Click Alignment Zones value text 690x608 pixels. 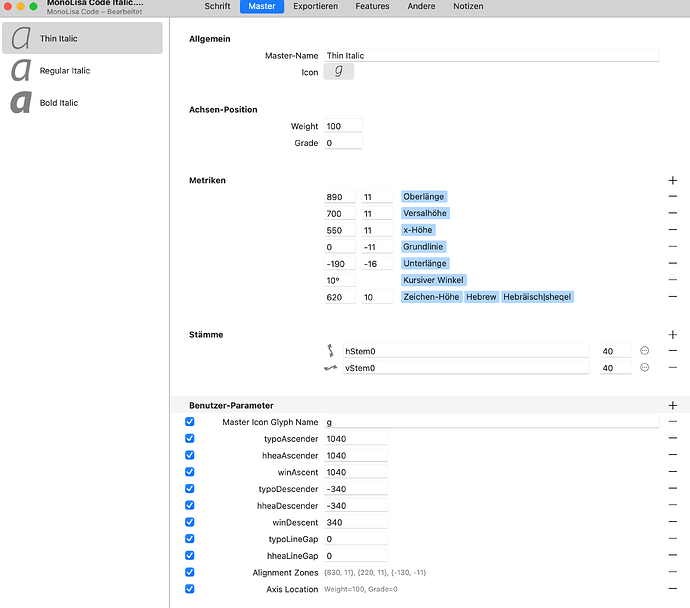[375, 572]
